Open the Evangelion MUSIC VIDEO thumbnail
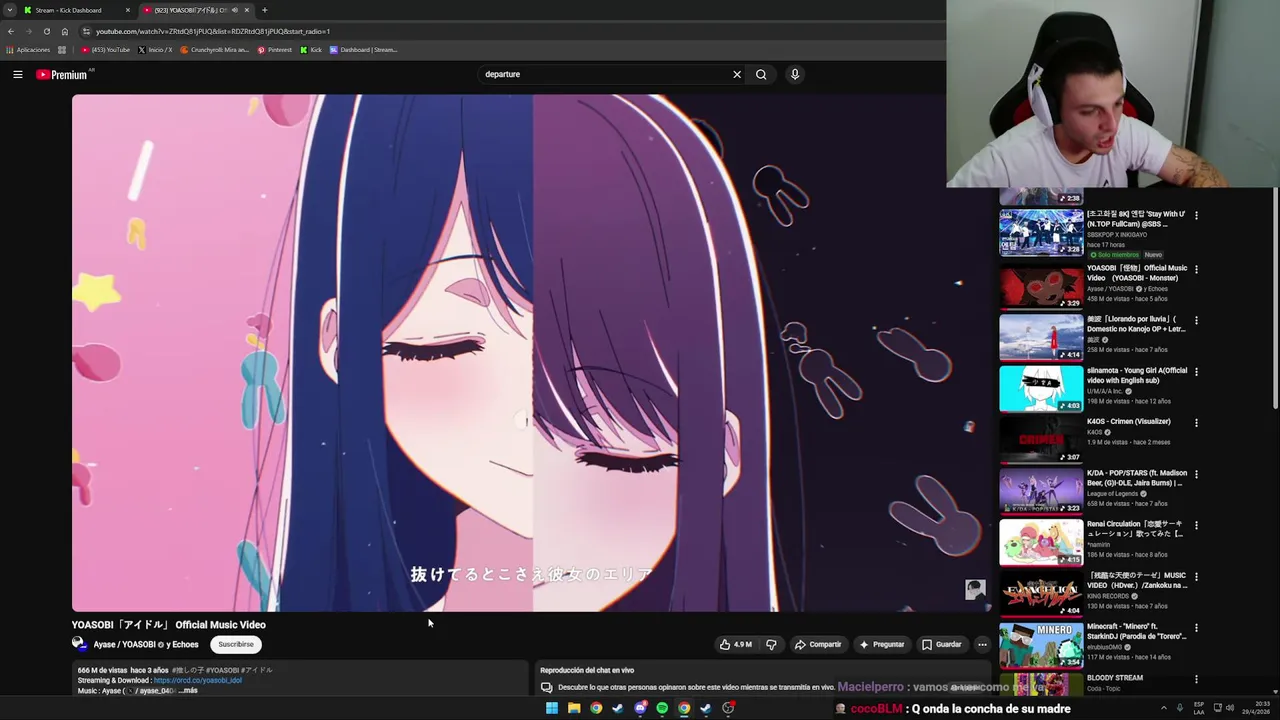 (x=1041, y=593)
